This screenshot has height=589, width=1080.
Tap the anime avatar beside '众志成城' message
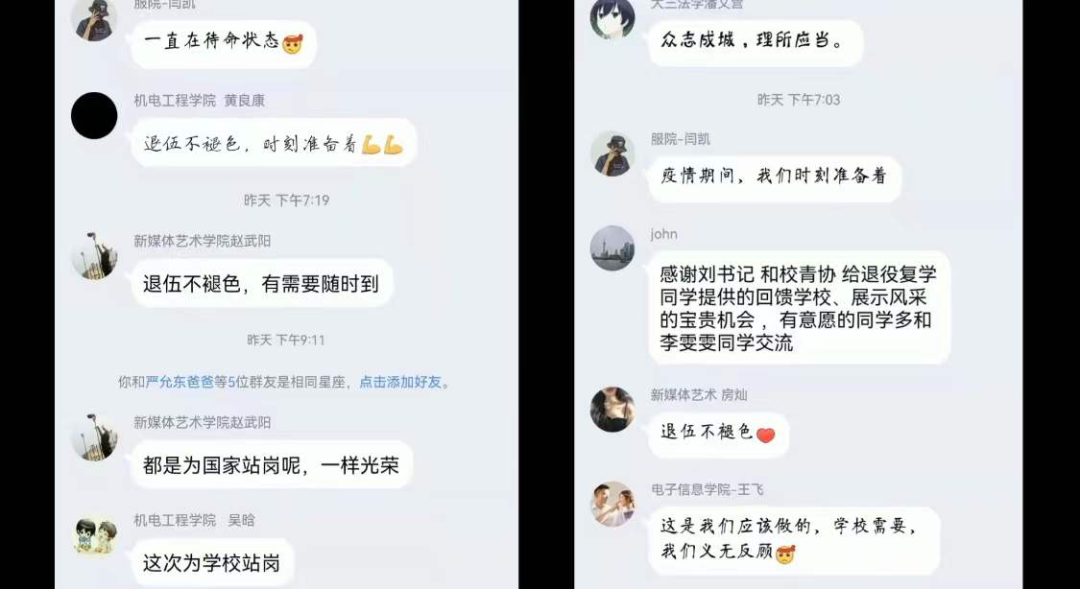612,18
